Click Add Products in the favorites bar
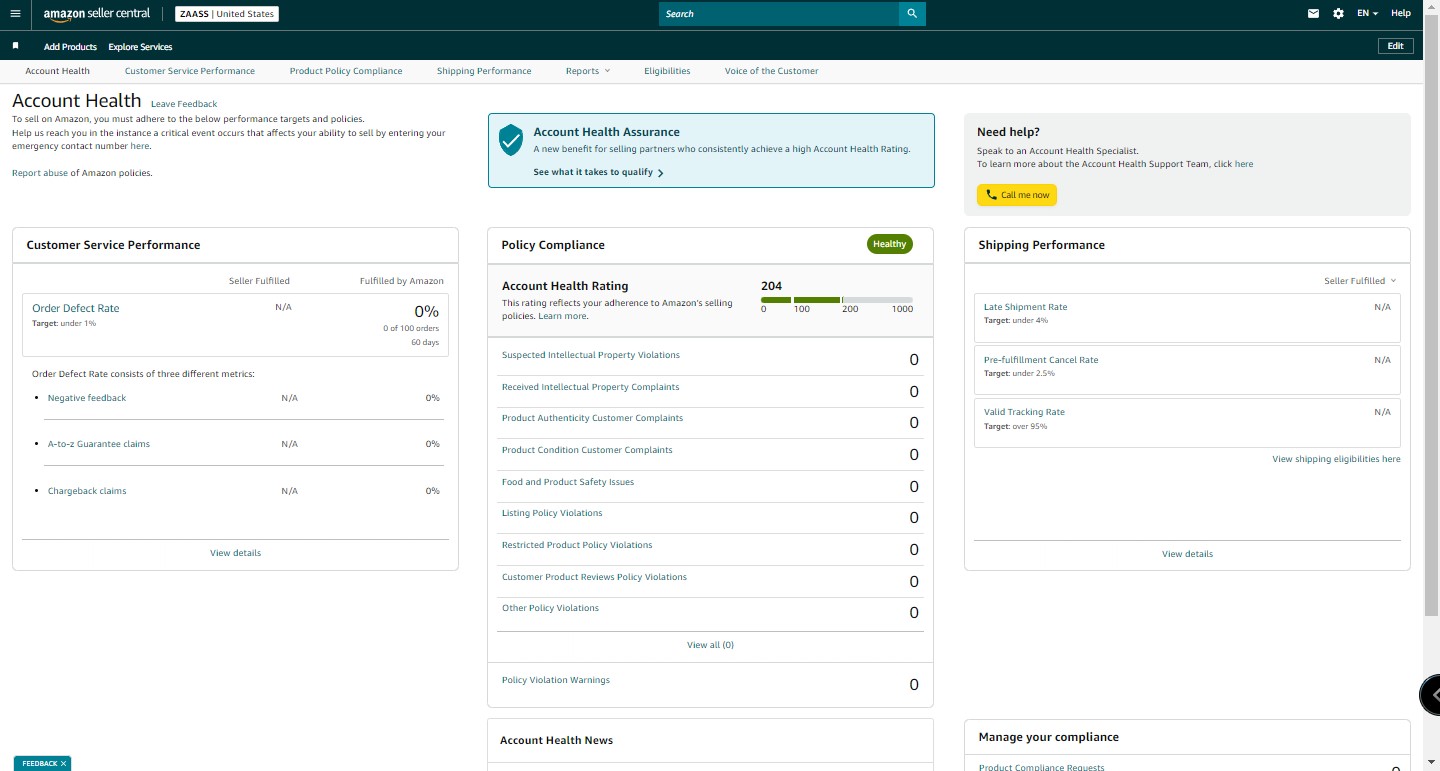 click(x=70, y=47)
